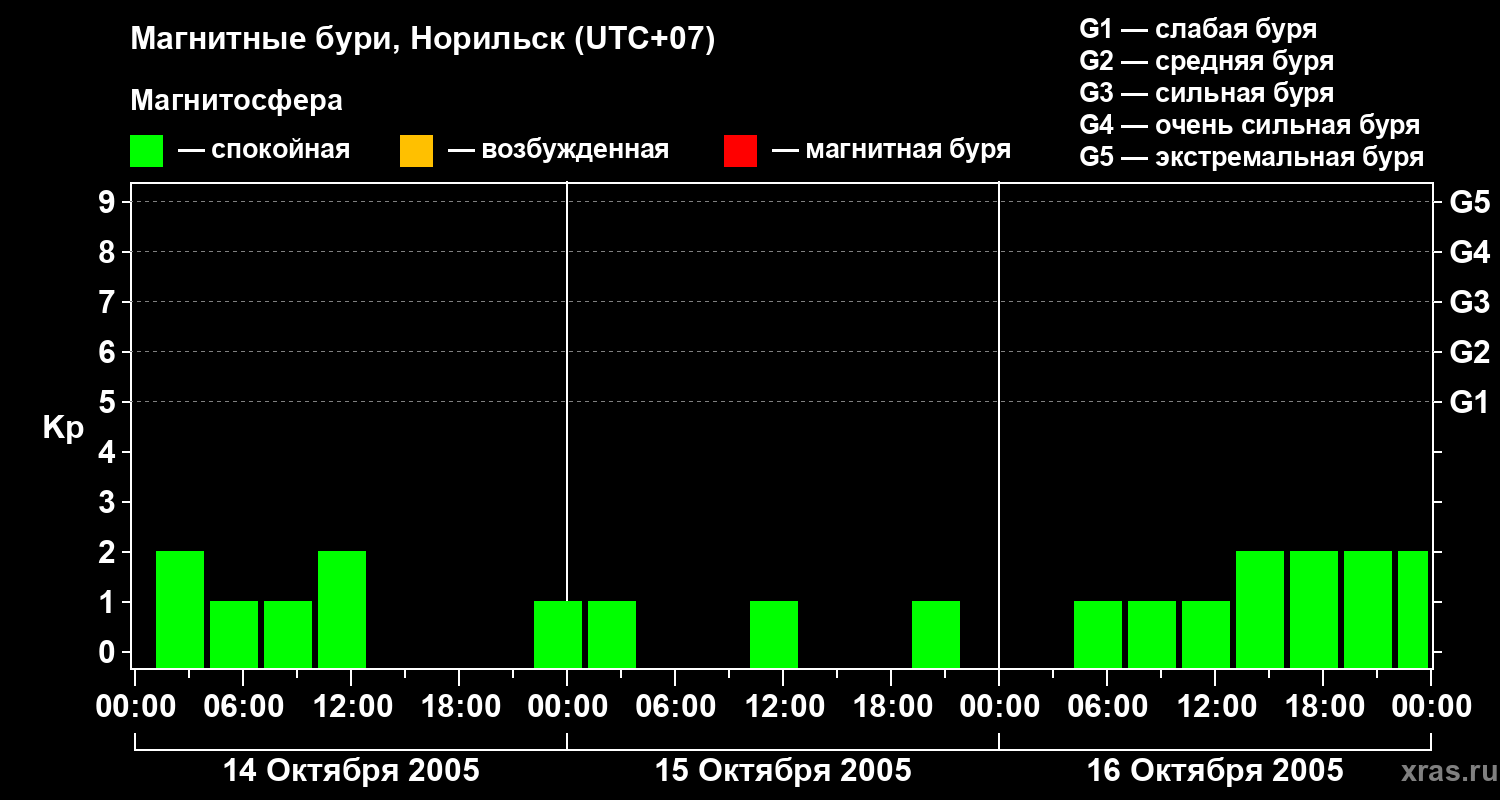Click the 12:00 time label above 16 Октября
Viewport: 1500px width, 800px height.
(x=1215, y=707)
